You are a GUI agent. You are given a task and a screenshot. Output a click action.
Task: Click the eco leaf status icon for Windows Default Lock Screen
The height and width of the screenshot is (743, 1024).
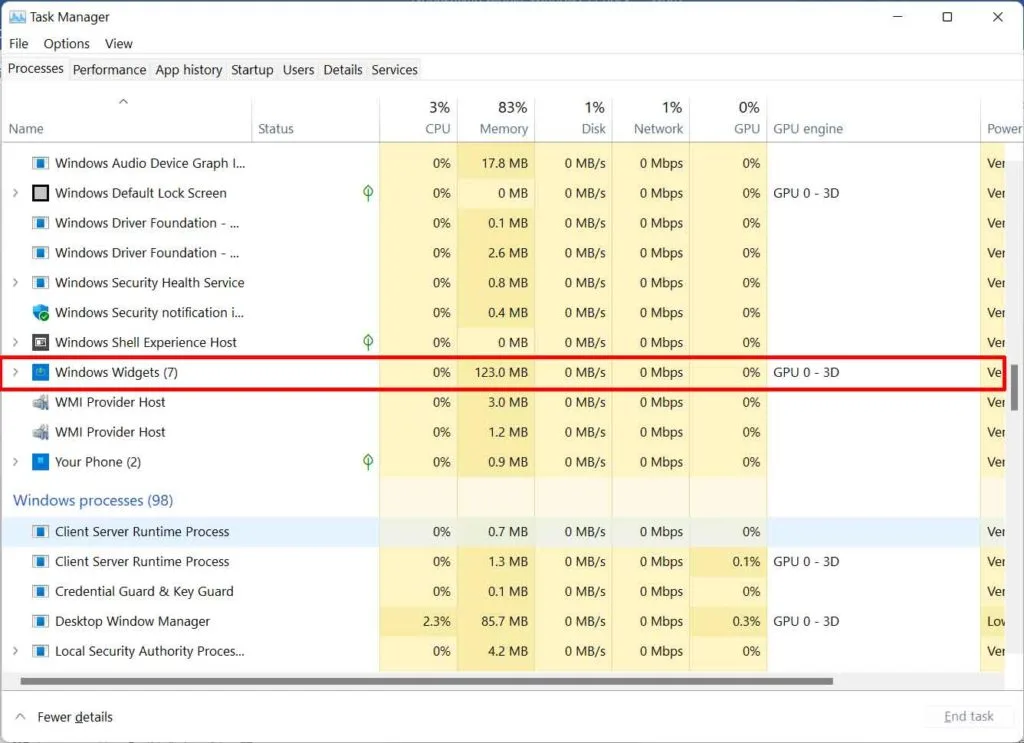coord(368,193)
